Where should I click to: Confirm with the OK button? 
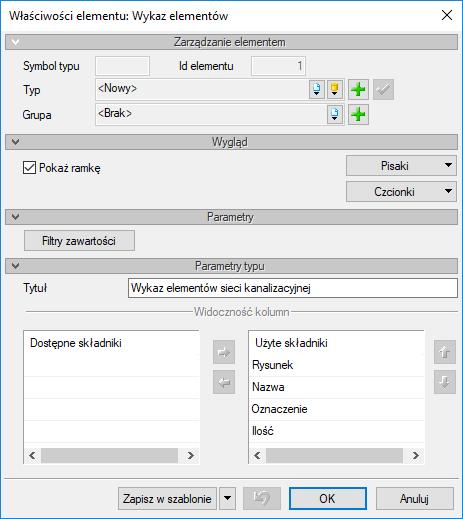pos(328,498)
